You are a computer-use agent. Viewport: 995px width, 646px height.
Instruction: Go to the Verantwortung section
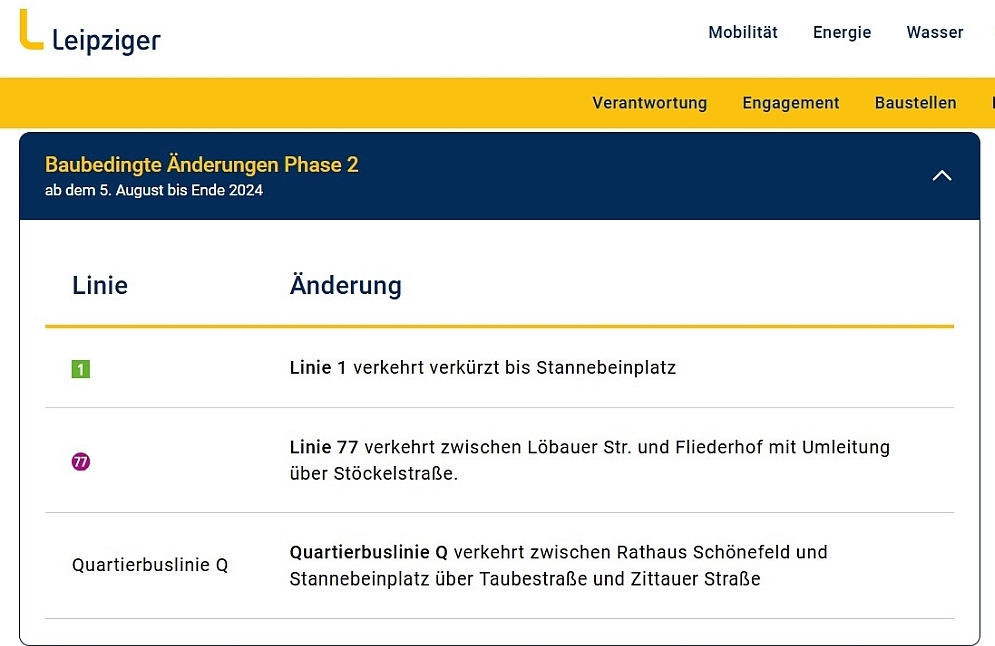pyautogui.click(x=649, y=103)
